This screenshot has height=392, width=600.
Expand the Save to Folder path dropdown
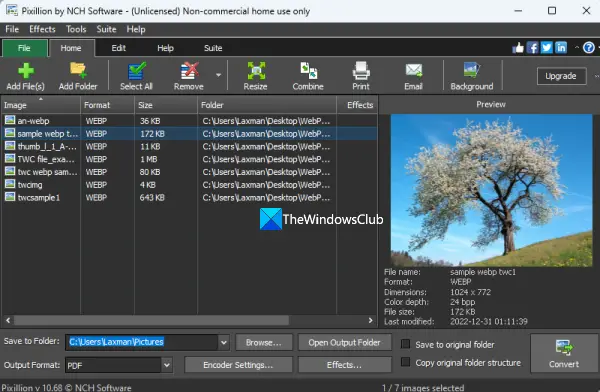(224, 342)
